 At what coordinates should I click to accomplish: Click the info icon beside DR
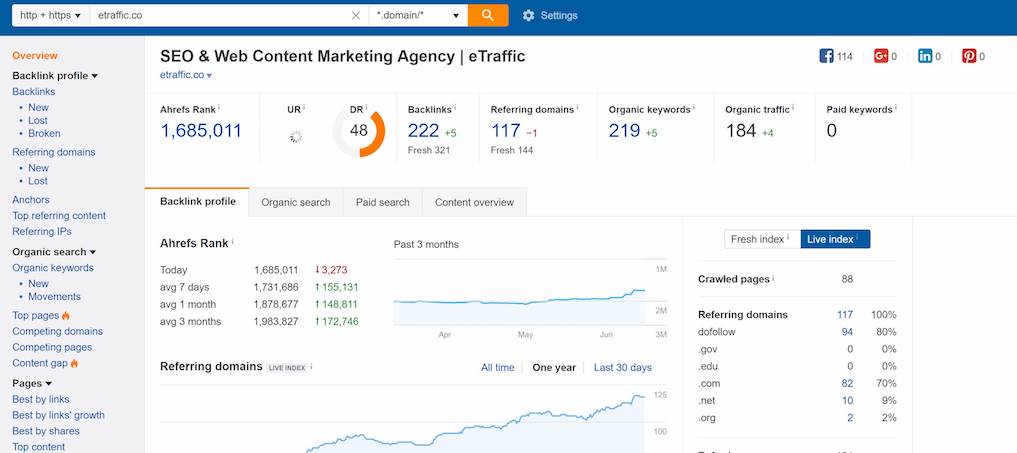(x=366, y=108)
